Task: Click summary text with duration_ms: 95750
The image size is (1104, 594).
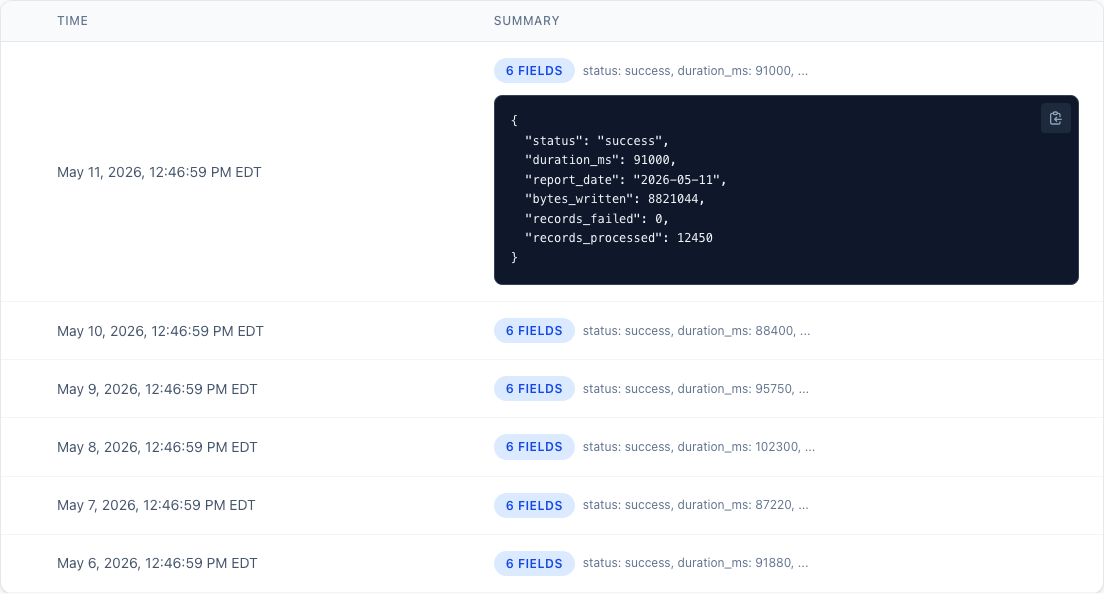Action: 696,388
